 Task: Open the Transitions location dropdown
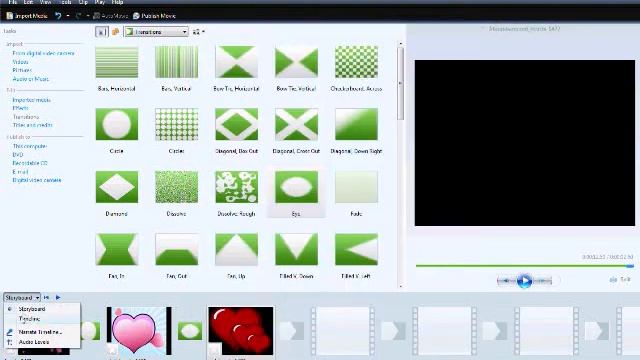pos(156,31)
